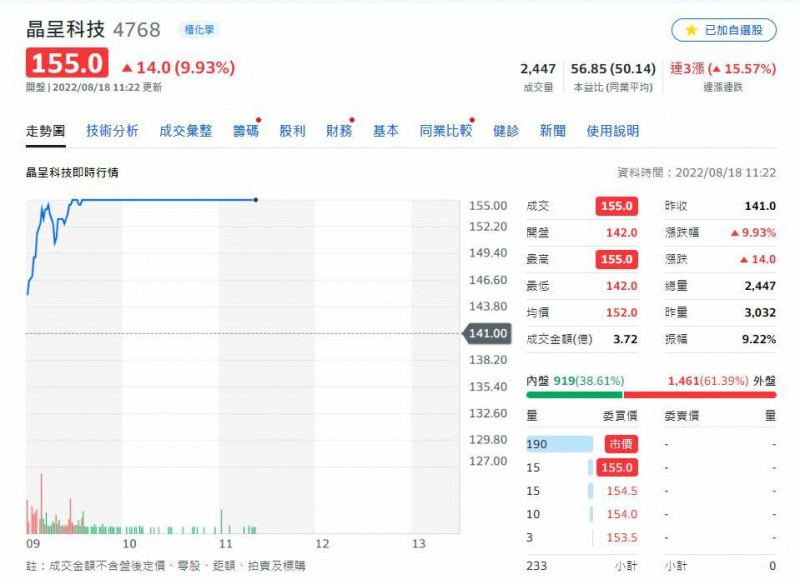Click the star icon for 已加自選股
Viewport: 800px width, 584px height.
tap(691, 30)
